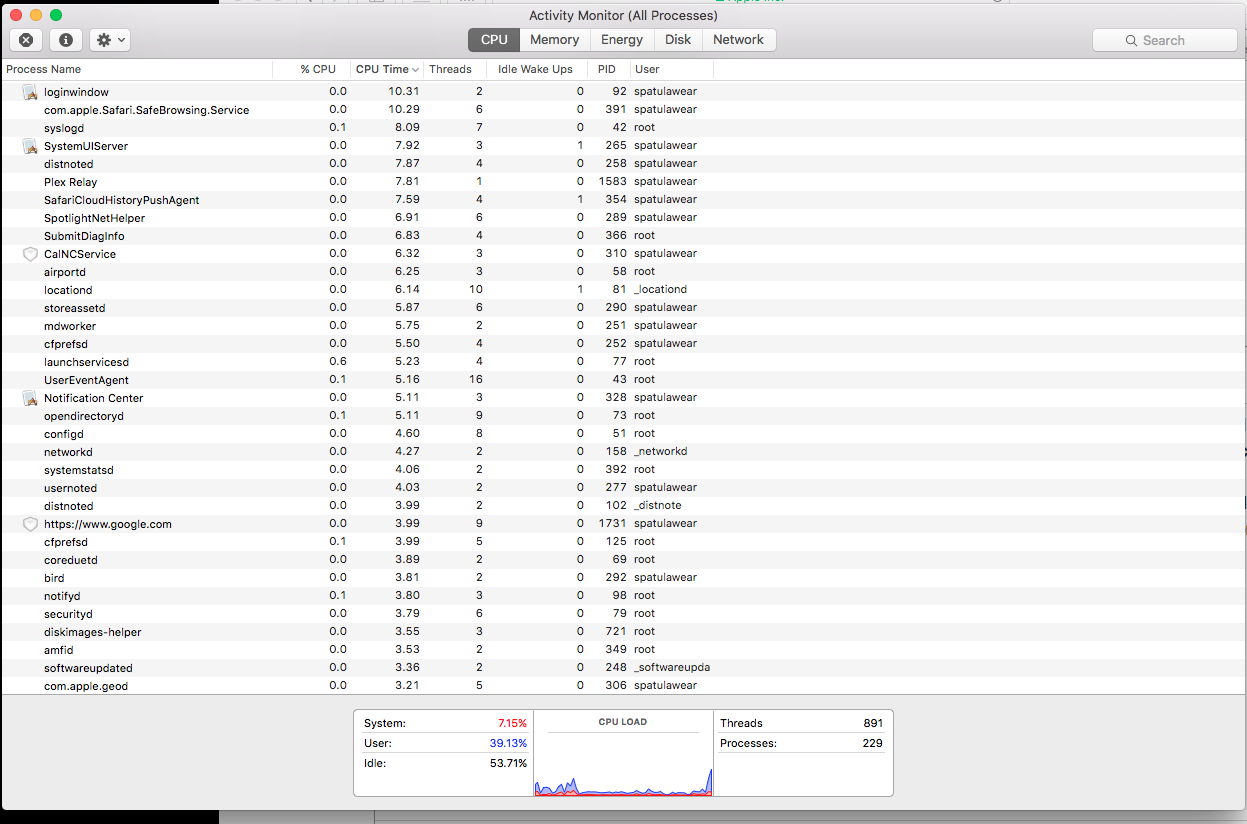
Task: Sort by PID column header
Action: 609,69
